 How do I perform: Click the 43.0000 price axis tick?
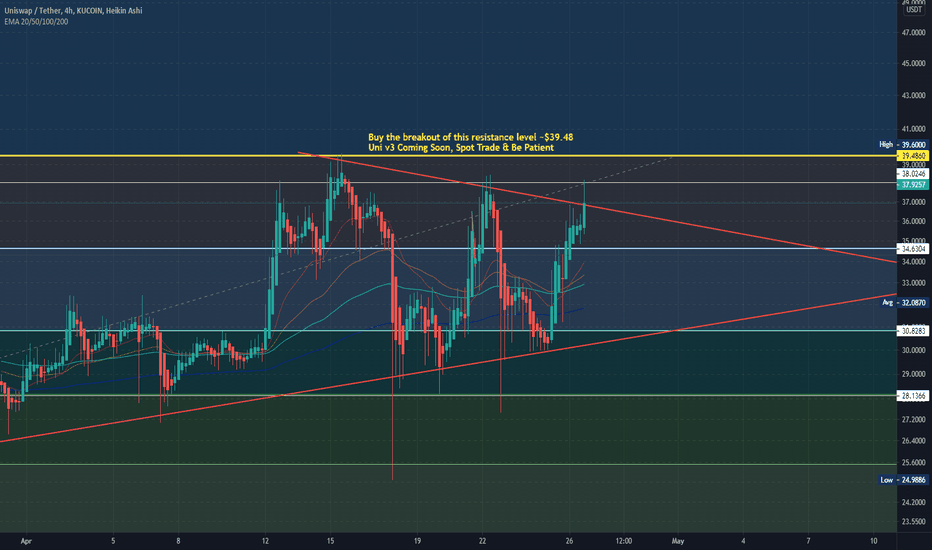(x=914, y=96)
